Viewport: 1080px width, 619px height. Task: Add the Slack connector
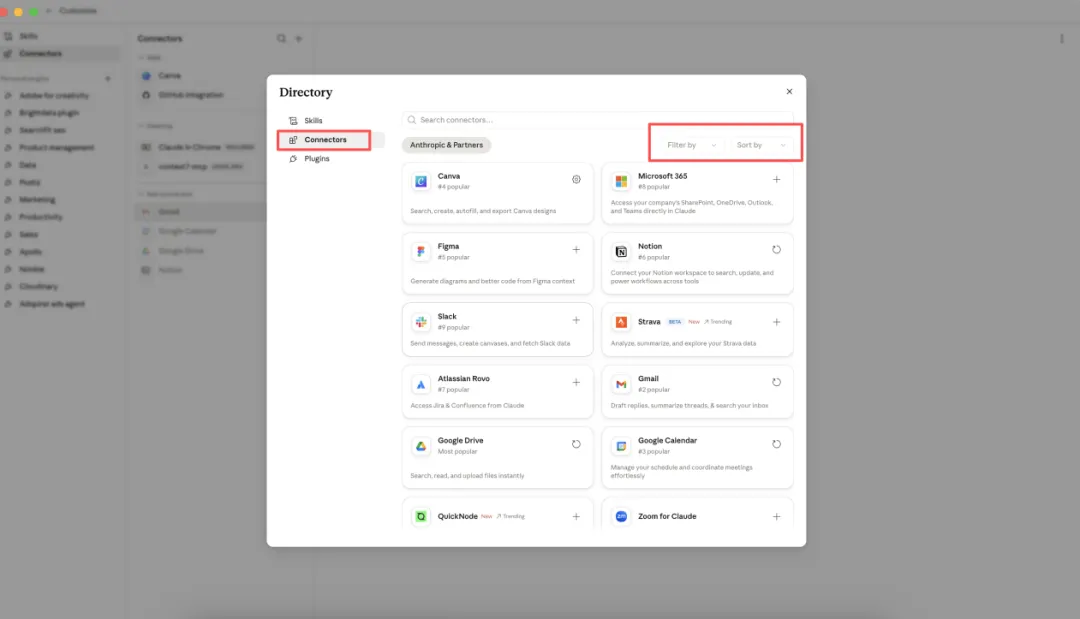[576, 320]
